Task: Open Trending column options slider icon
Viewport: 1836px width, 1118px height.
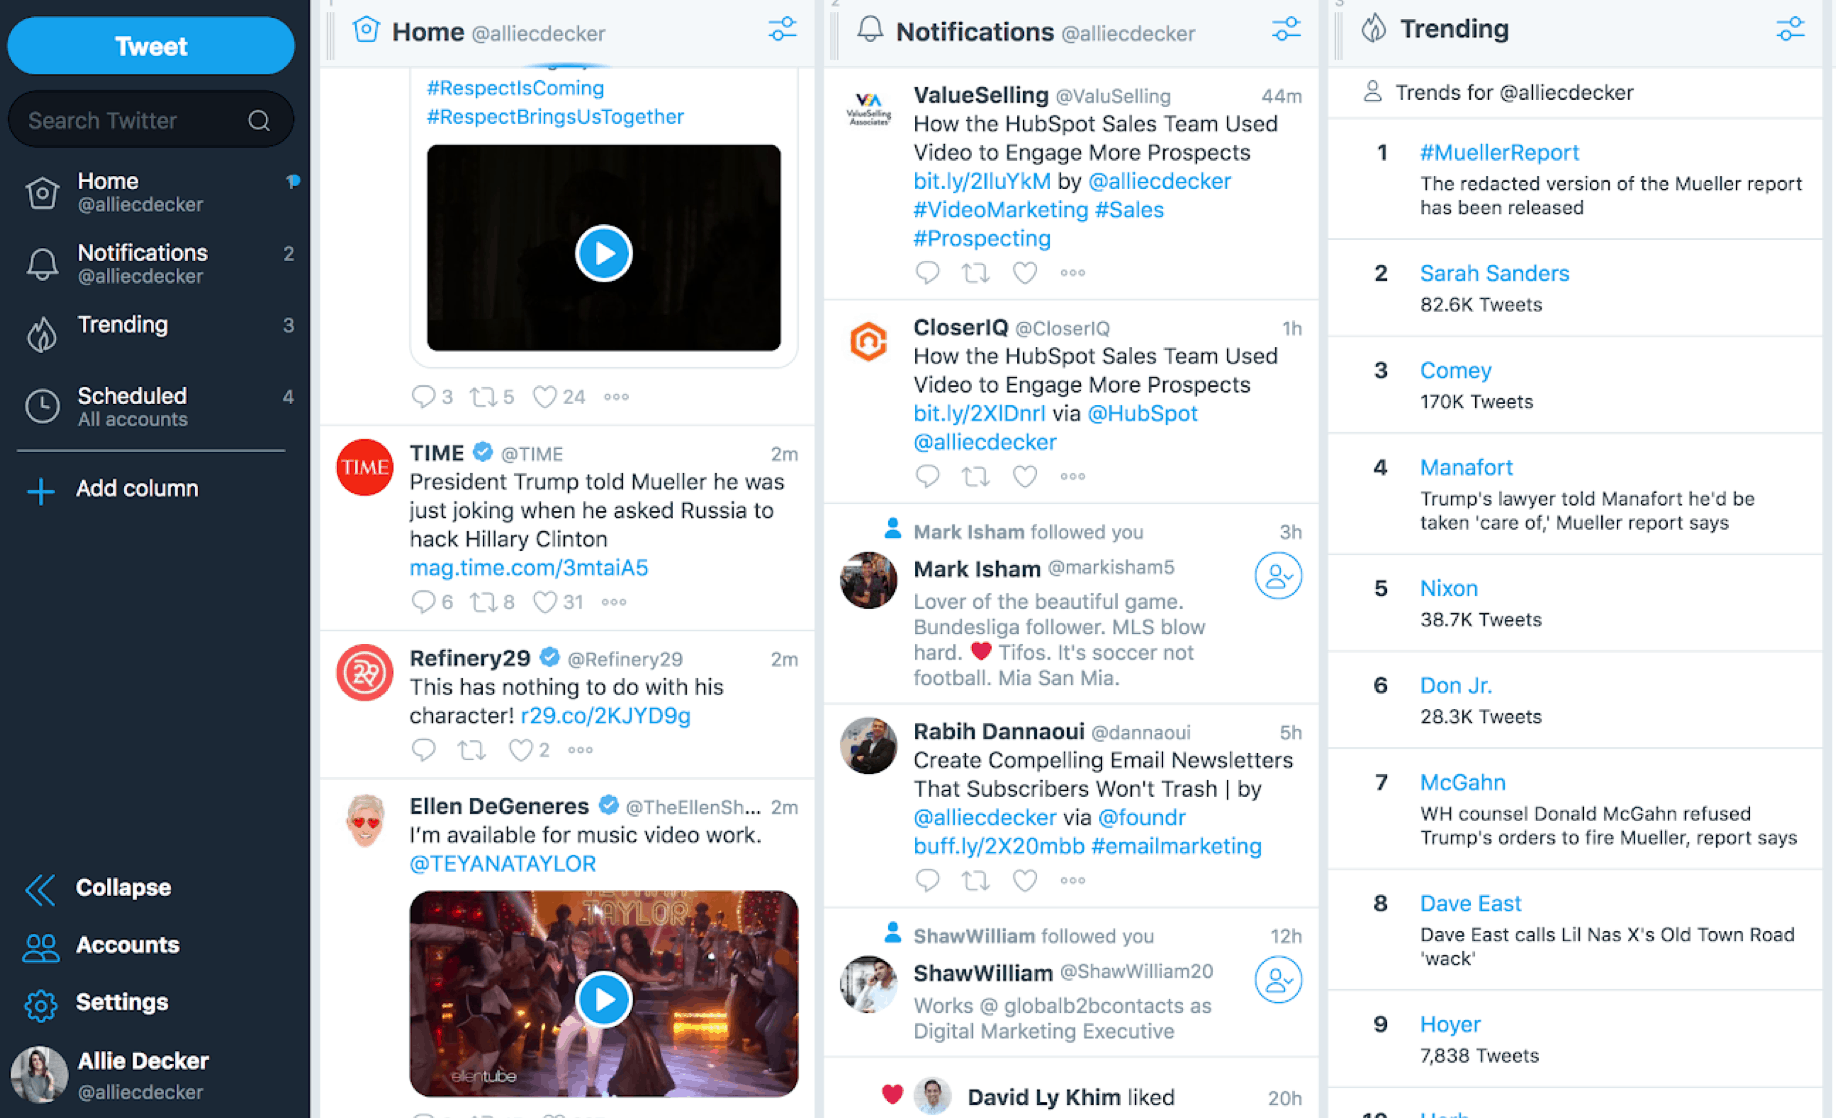Action: click(1790, 29)
